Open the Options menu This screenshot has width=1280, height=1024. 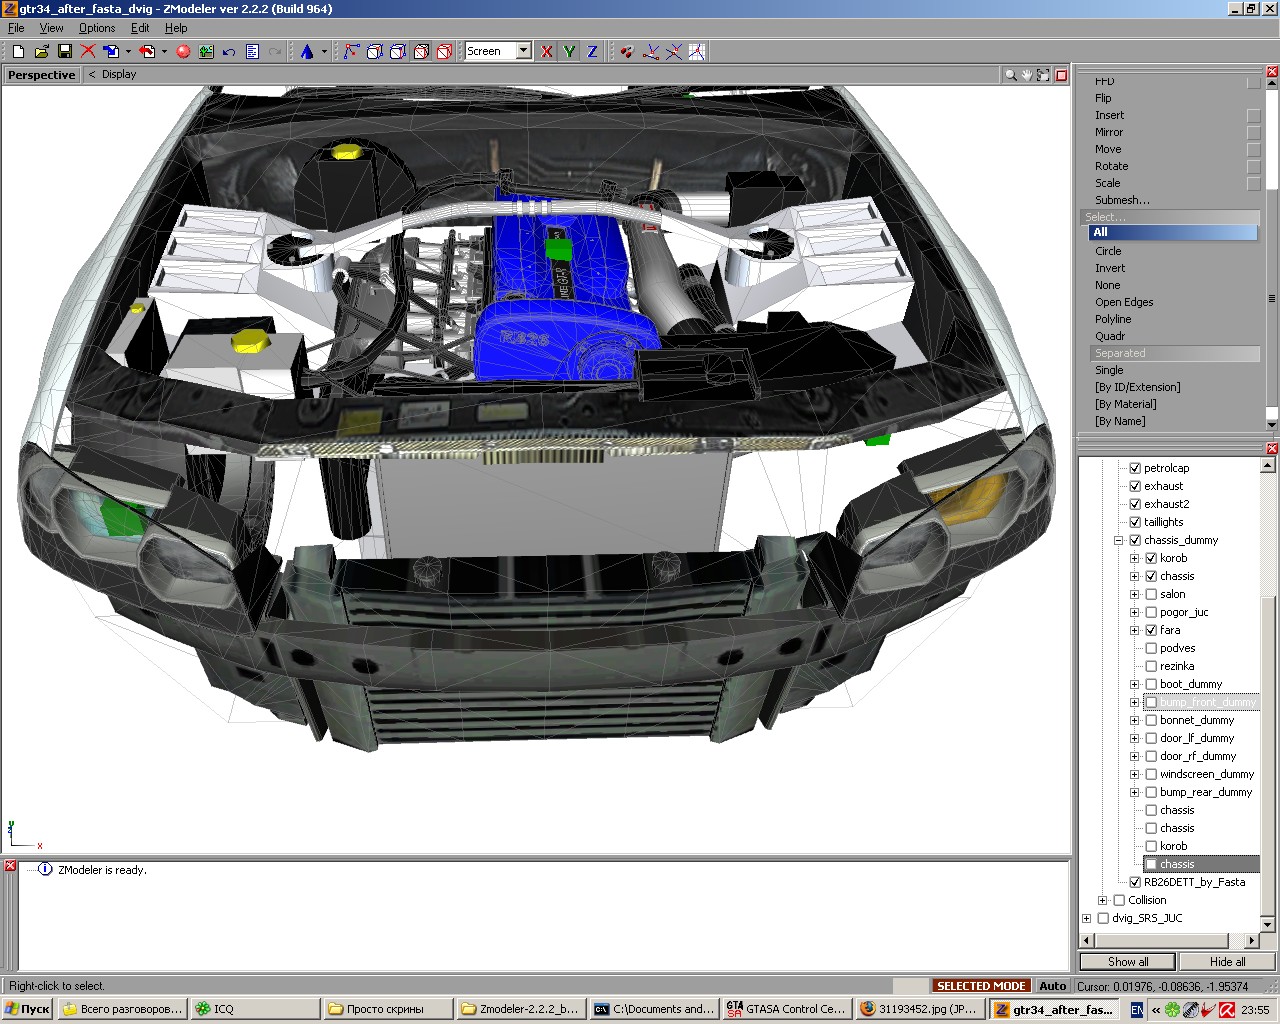(97, 28)
